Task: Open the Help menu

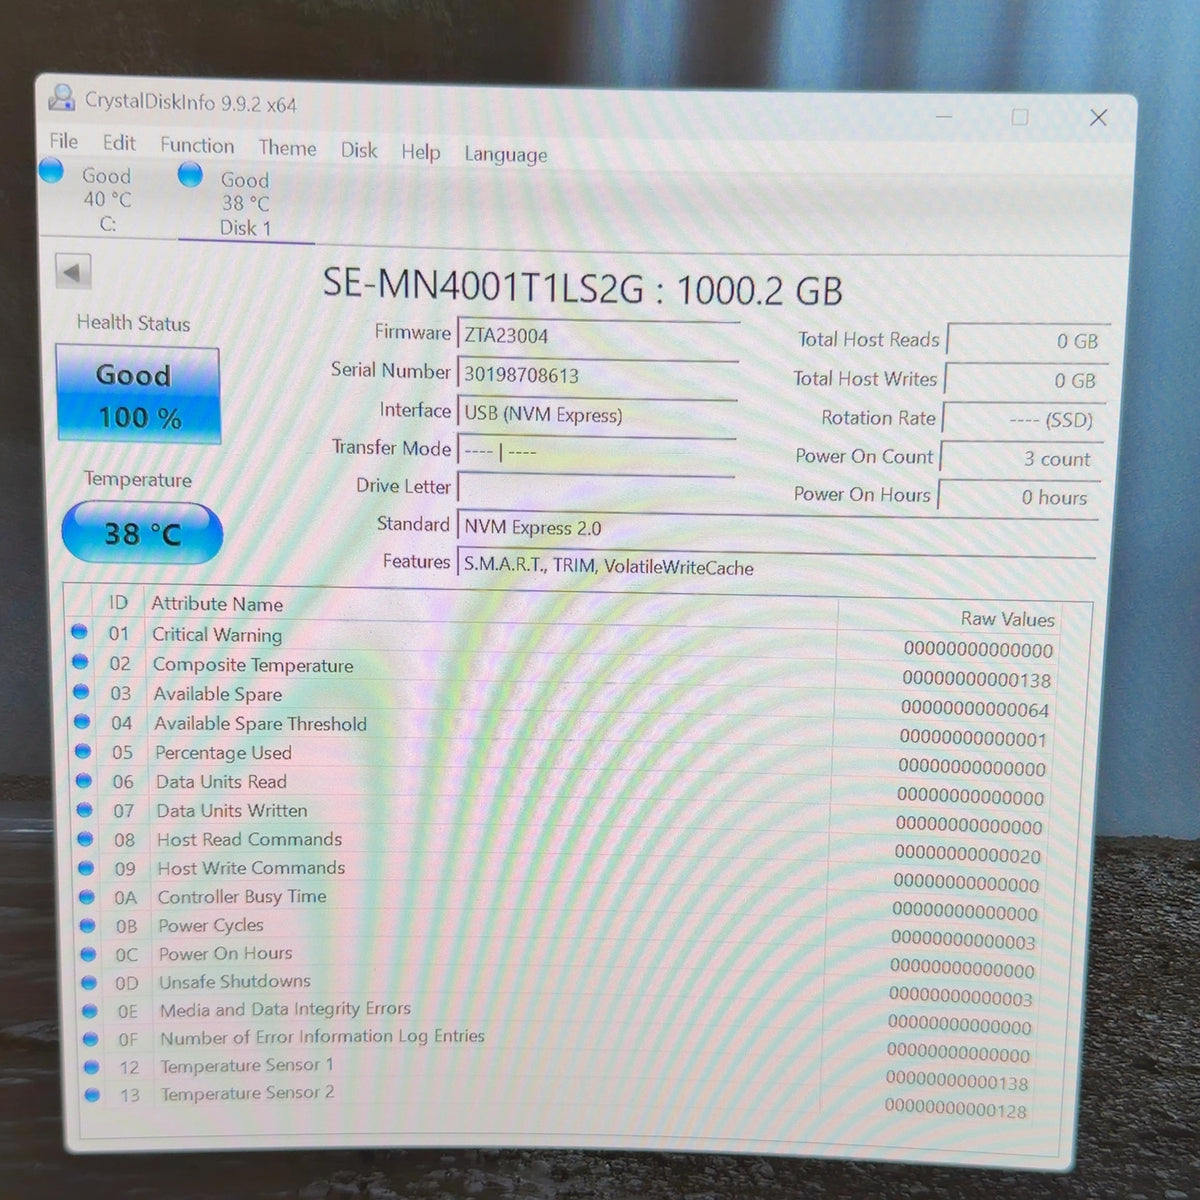Action: (420, 152)
